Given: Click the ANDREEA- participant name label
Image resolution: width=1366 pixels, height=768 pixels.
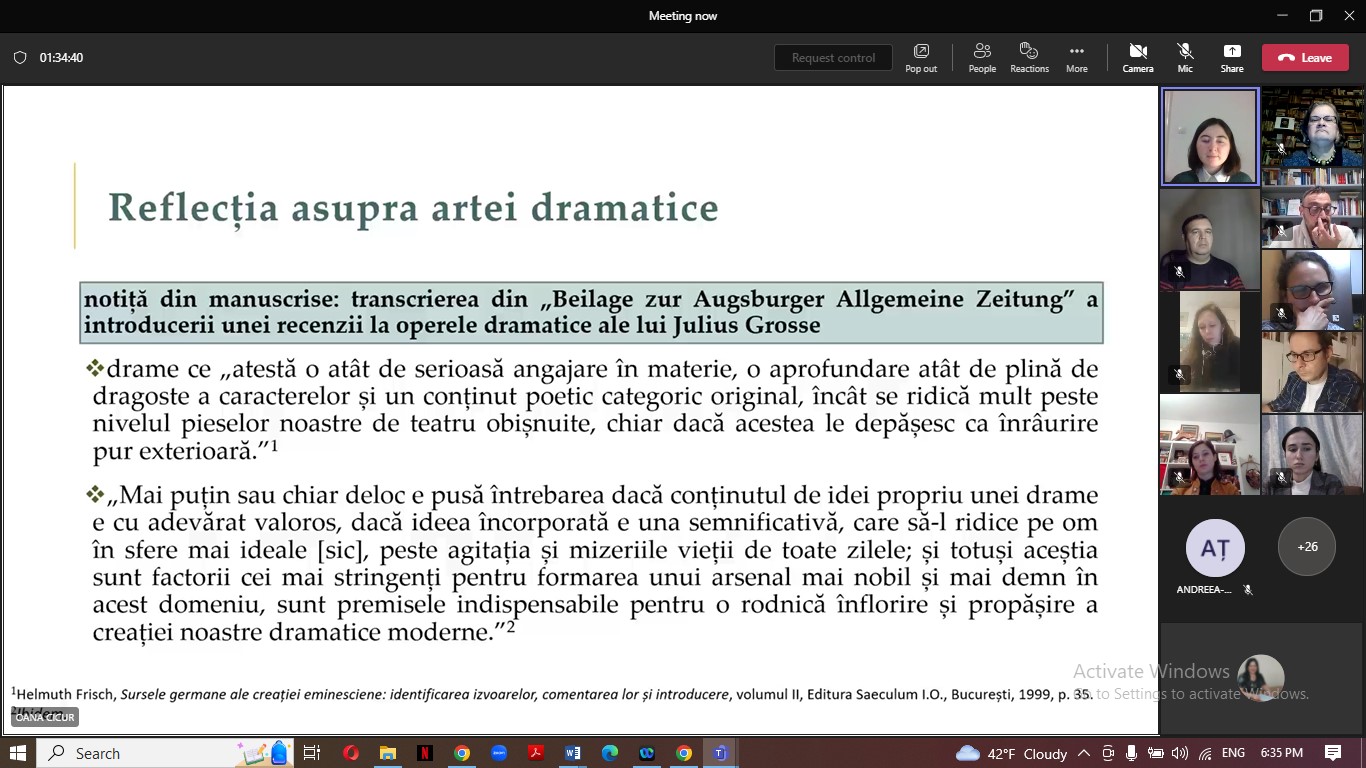Looking at the screenshot, I should click(x=1204, y=590).
